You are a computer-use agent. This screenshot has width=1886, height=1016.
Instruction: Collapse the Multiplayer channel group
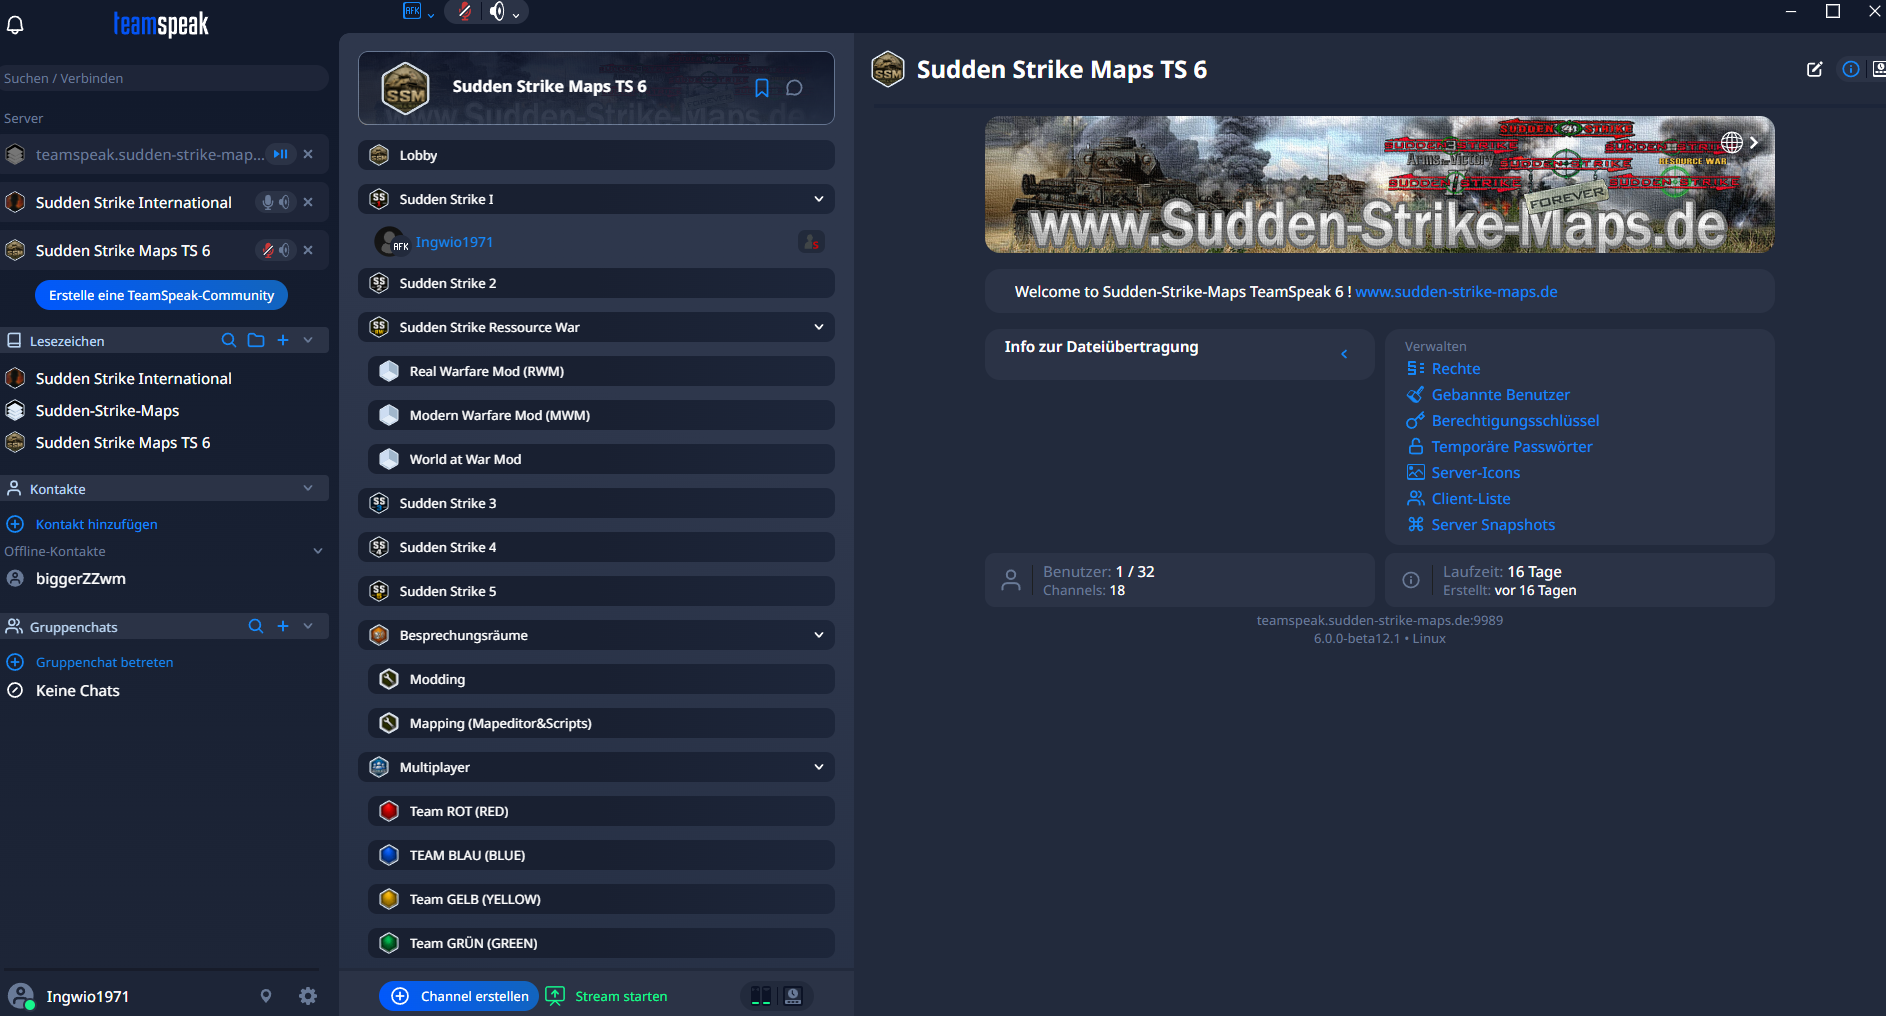(x=819, y=767)
